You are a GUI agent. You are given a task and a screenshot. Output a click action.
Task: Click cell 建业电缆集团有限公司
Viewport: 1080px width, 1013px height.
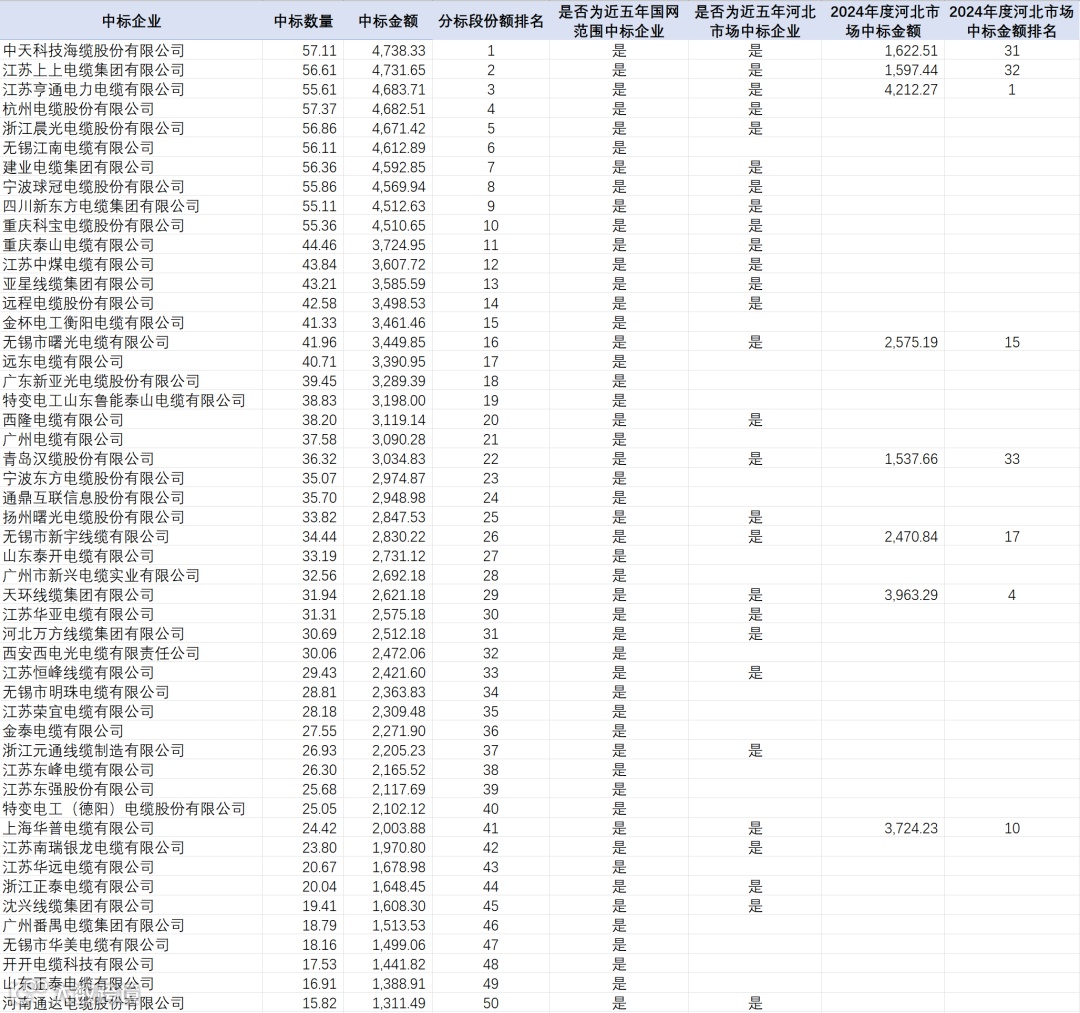(x=79, y=167)
